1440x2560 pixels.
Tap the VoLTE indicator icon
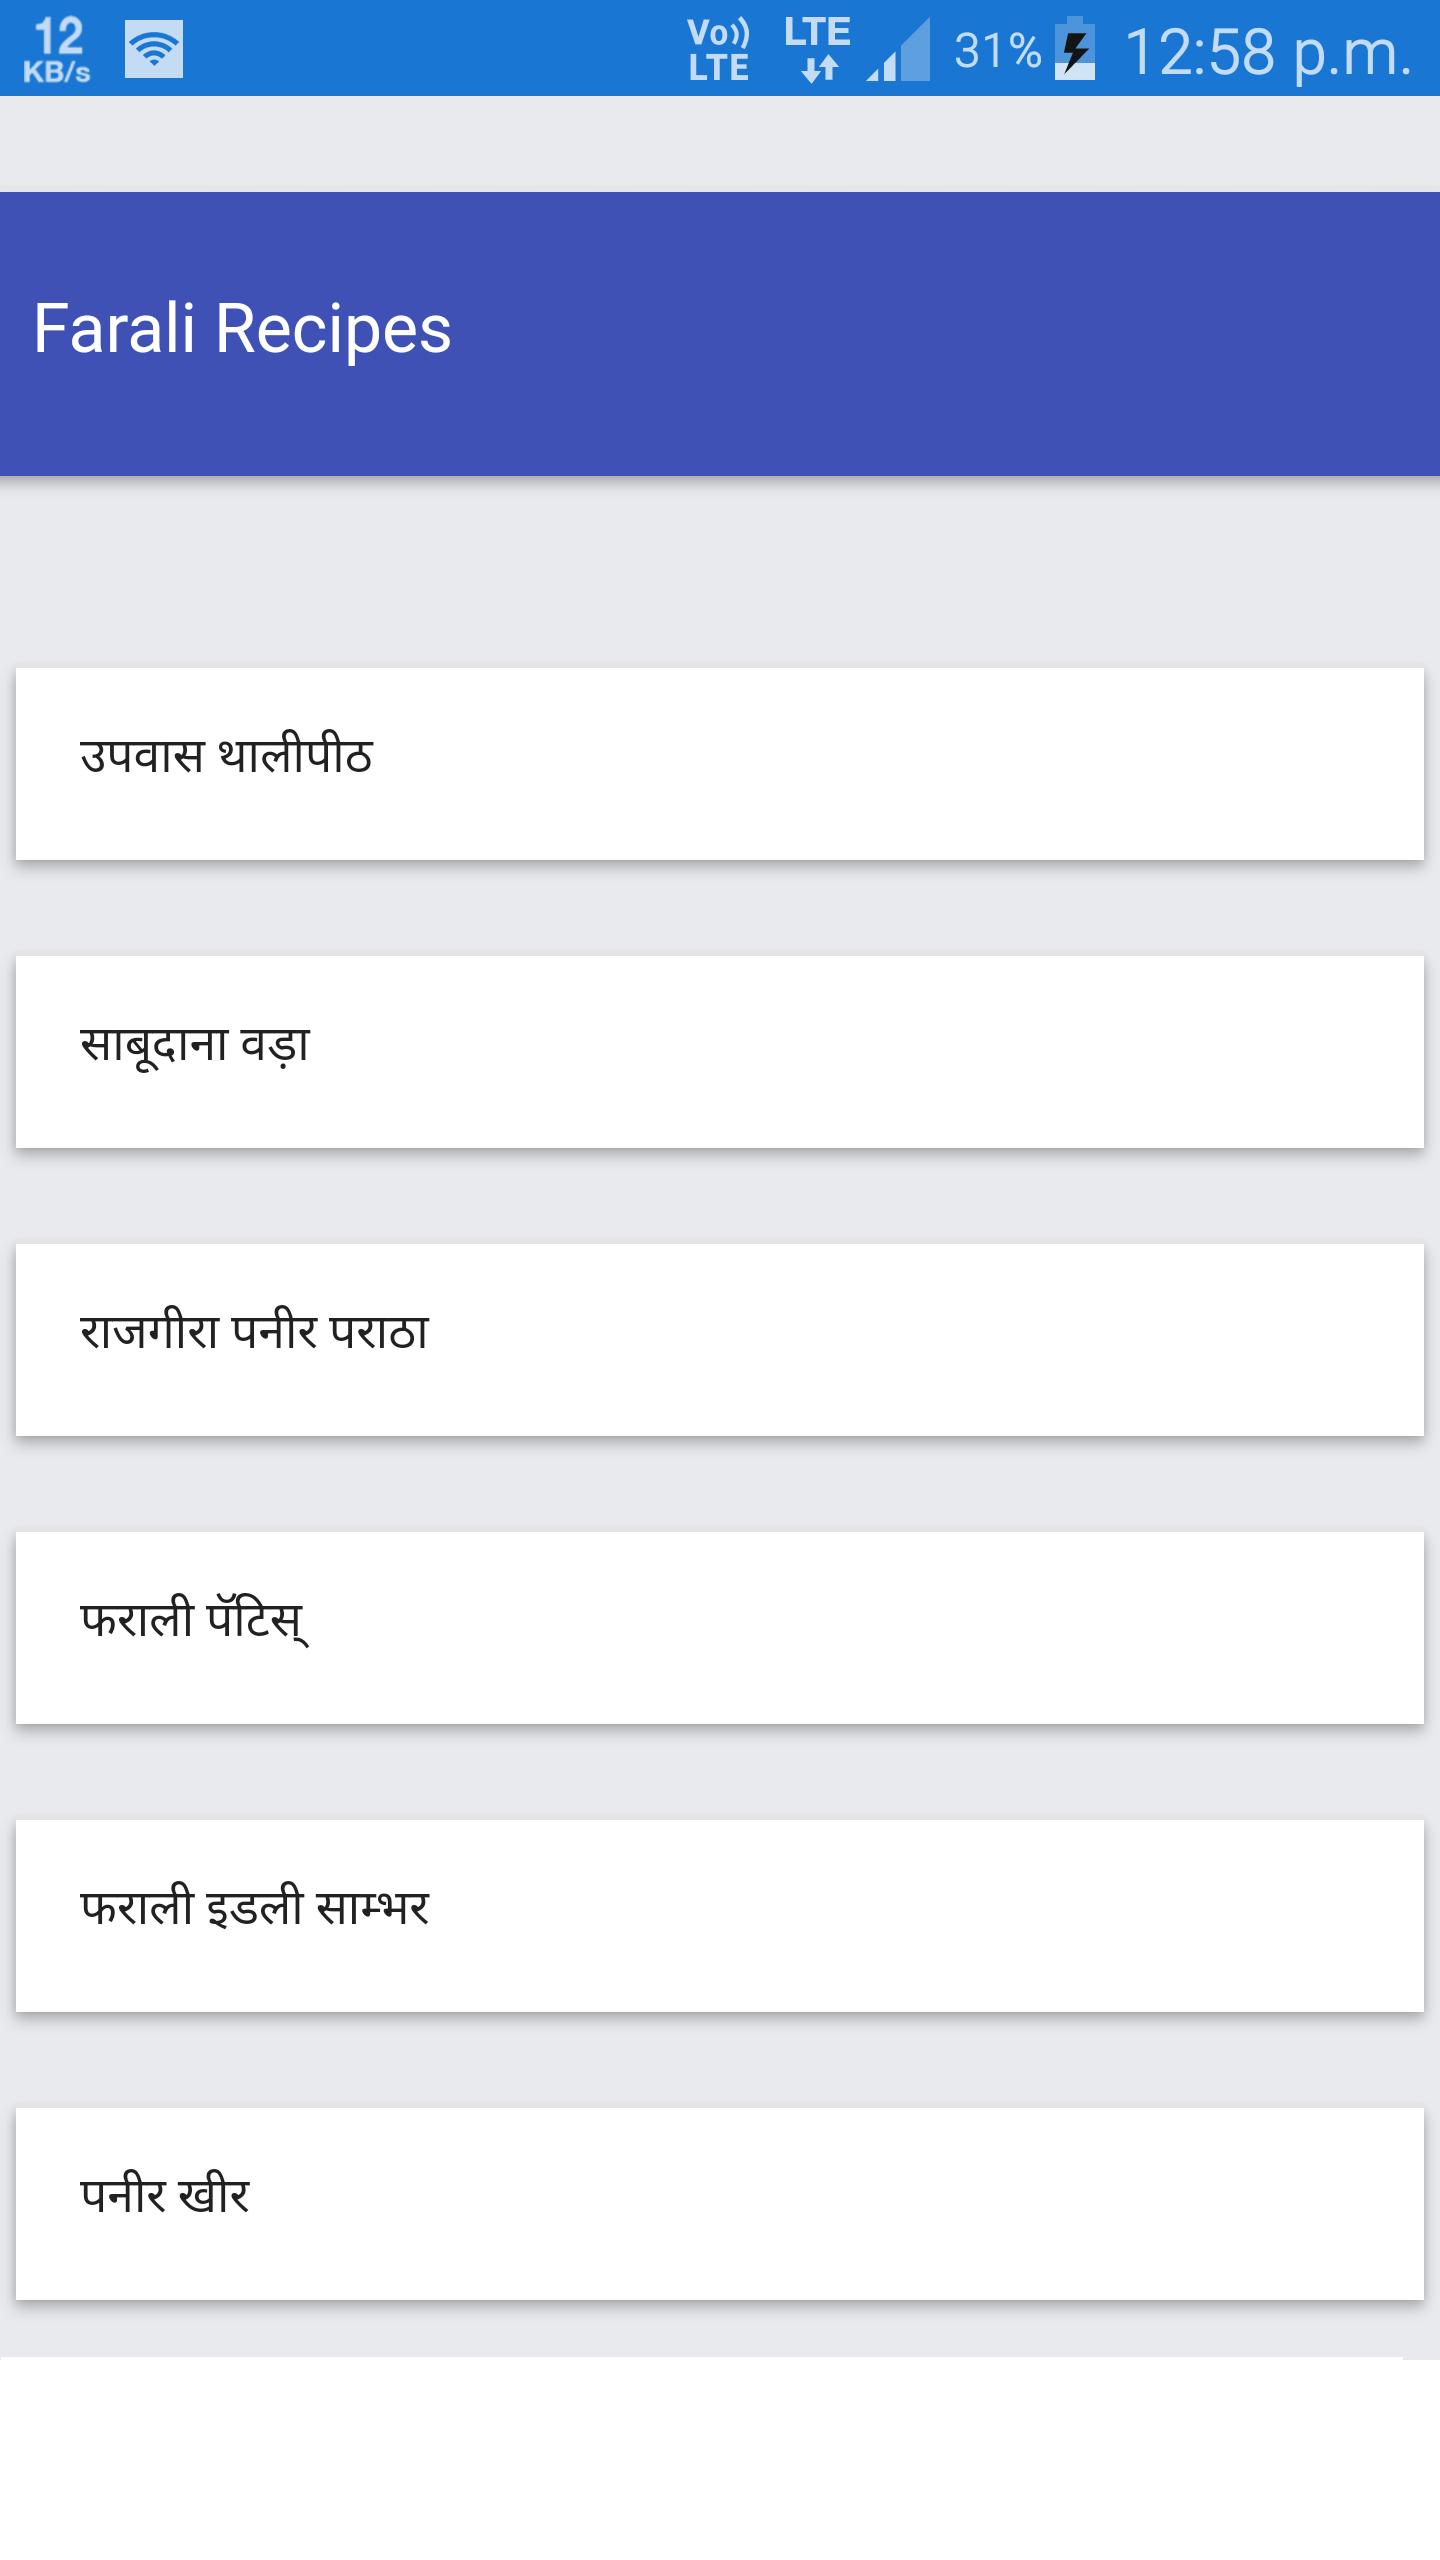click(x=718, y=50)
